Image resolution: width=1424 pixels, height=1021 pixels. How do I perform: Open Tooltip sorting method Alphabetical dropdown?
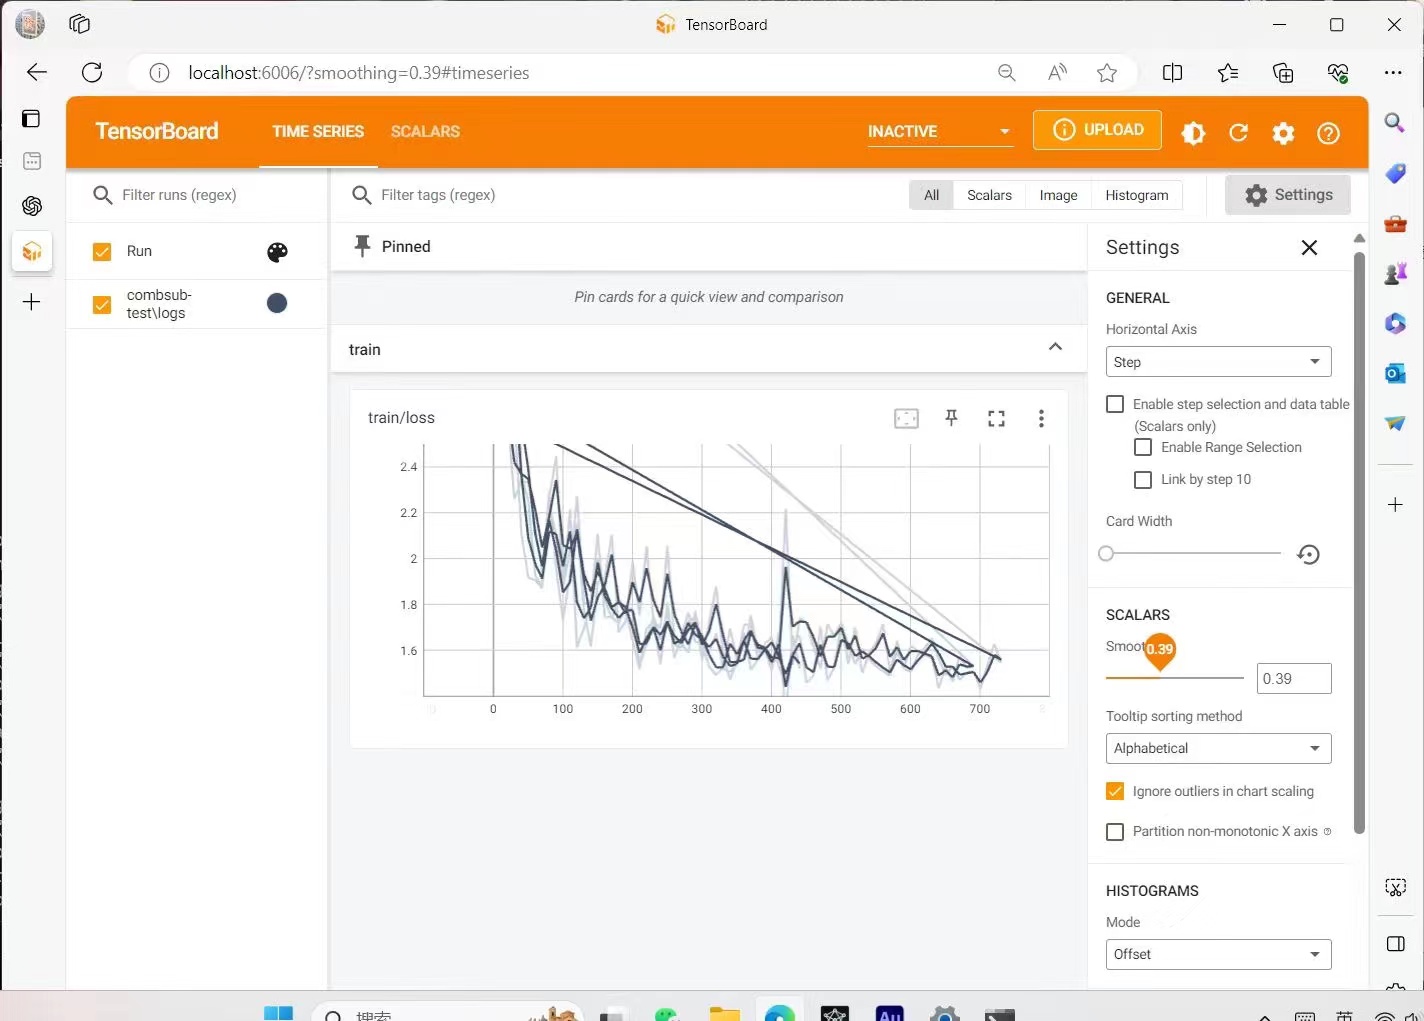(x=1218, y=748)
